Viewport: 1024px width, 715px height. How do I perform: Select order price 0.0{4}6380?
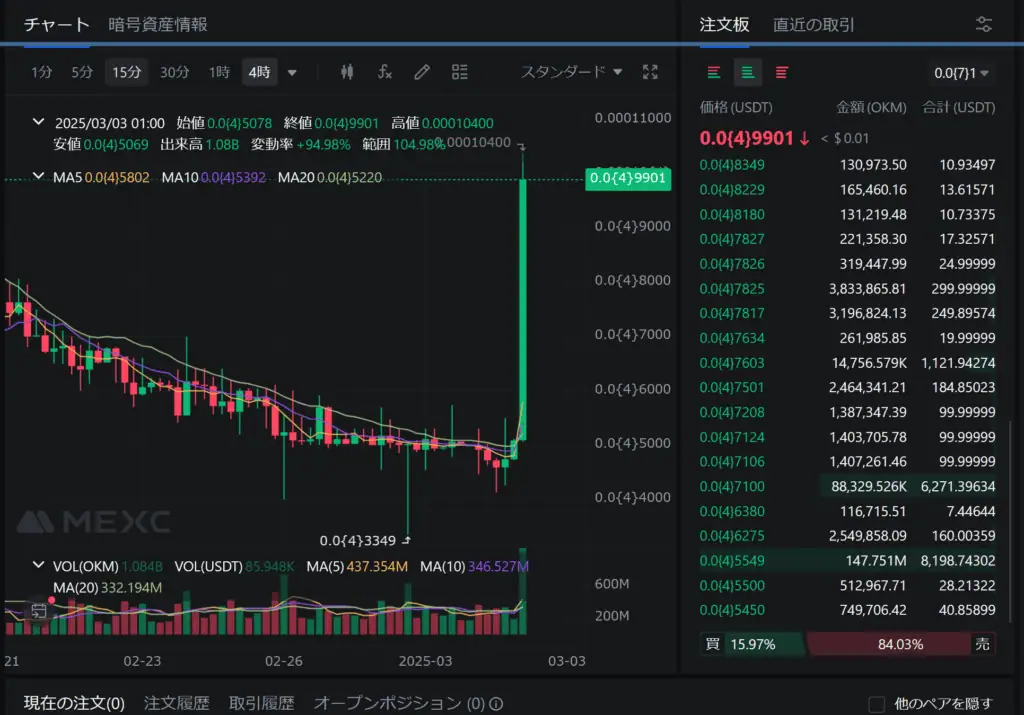(731, 511)
